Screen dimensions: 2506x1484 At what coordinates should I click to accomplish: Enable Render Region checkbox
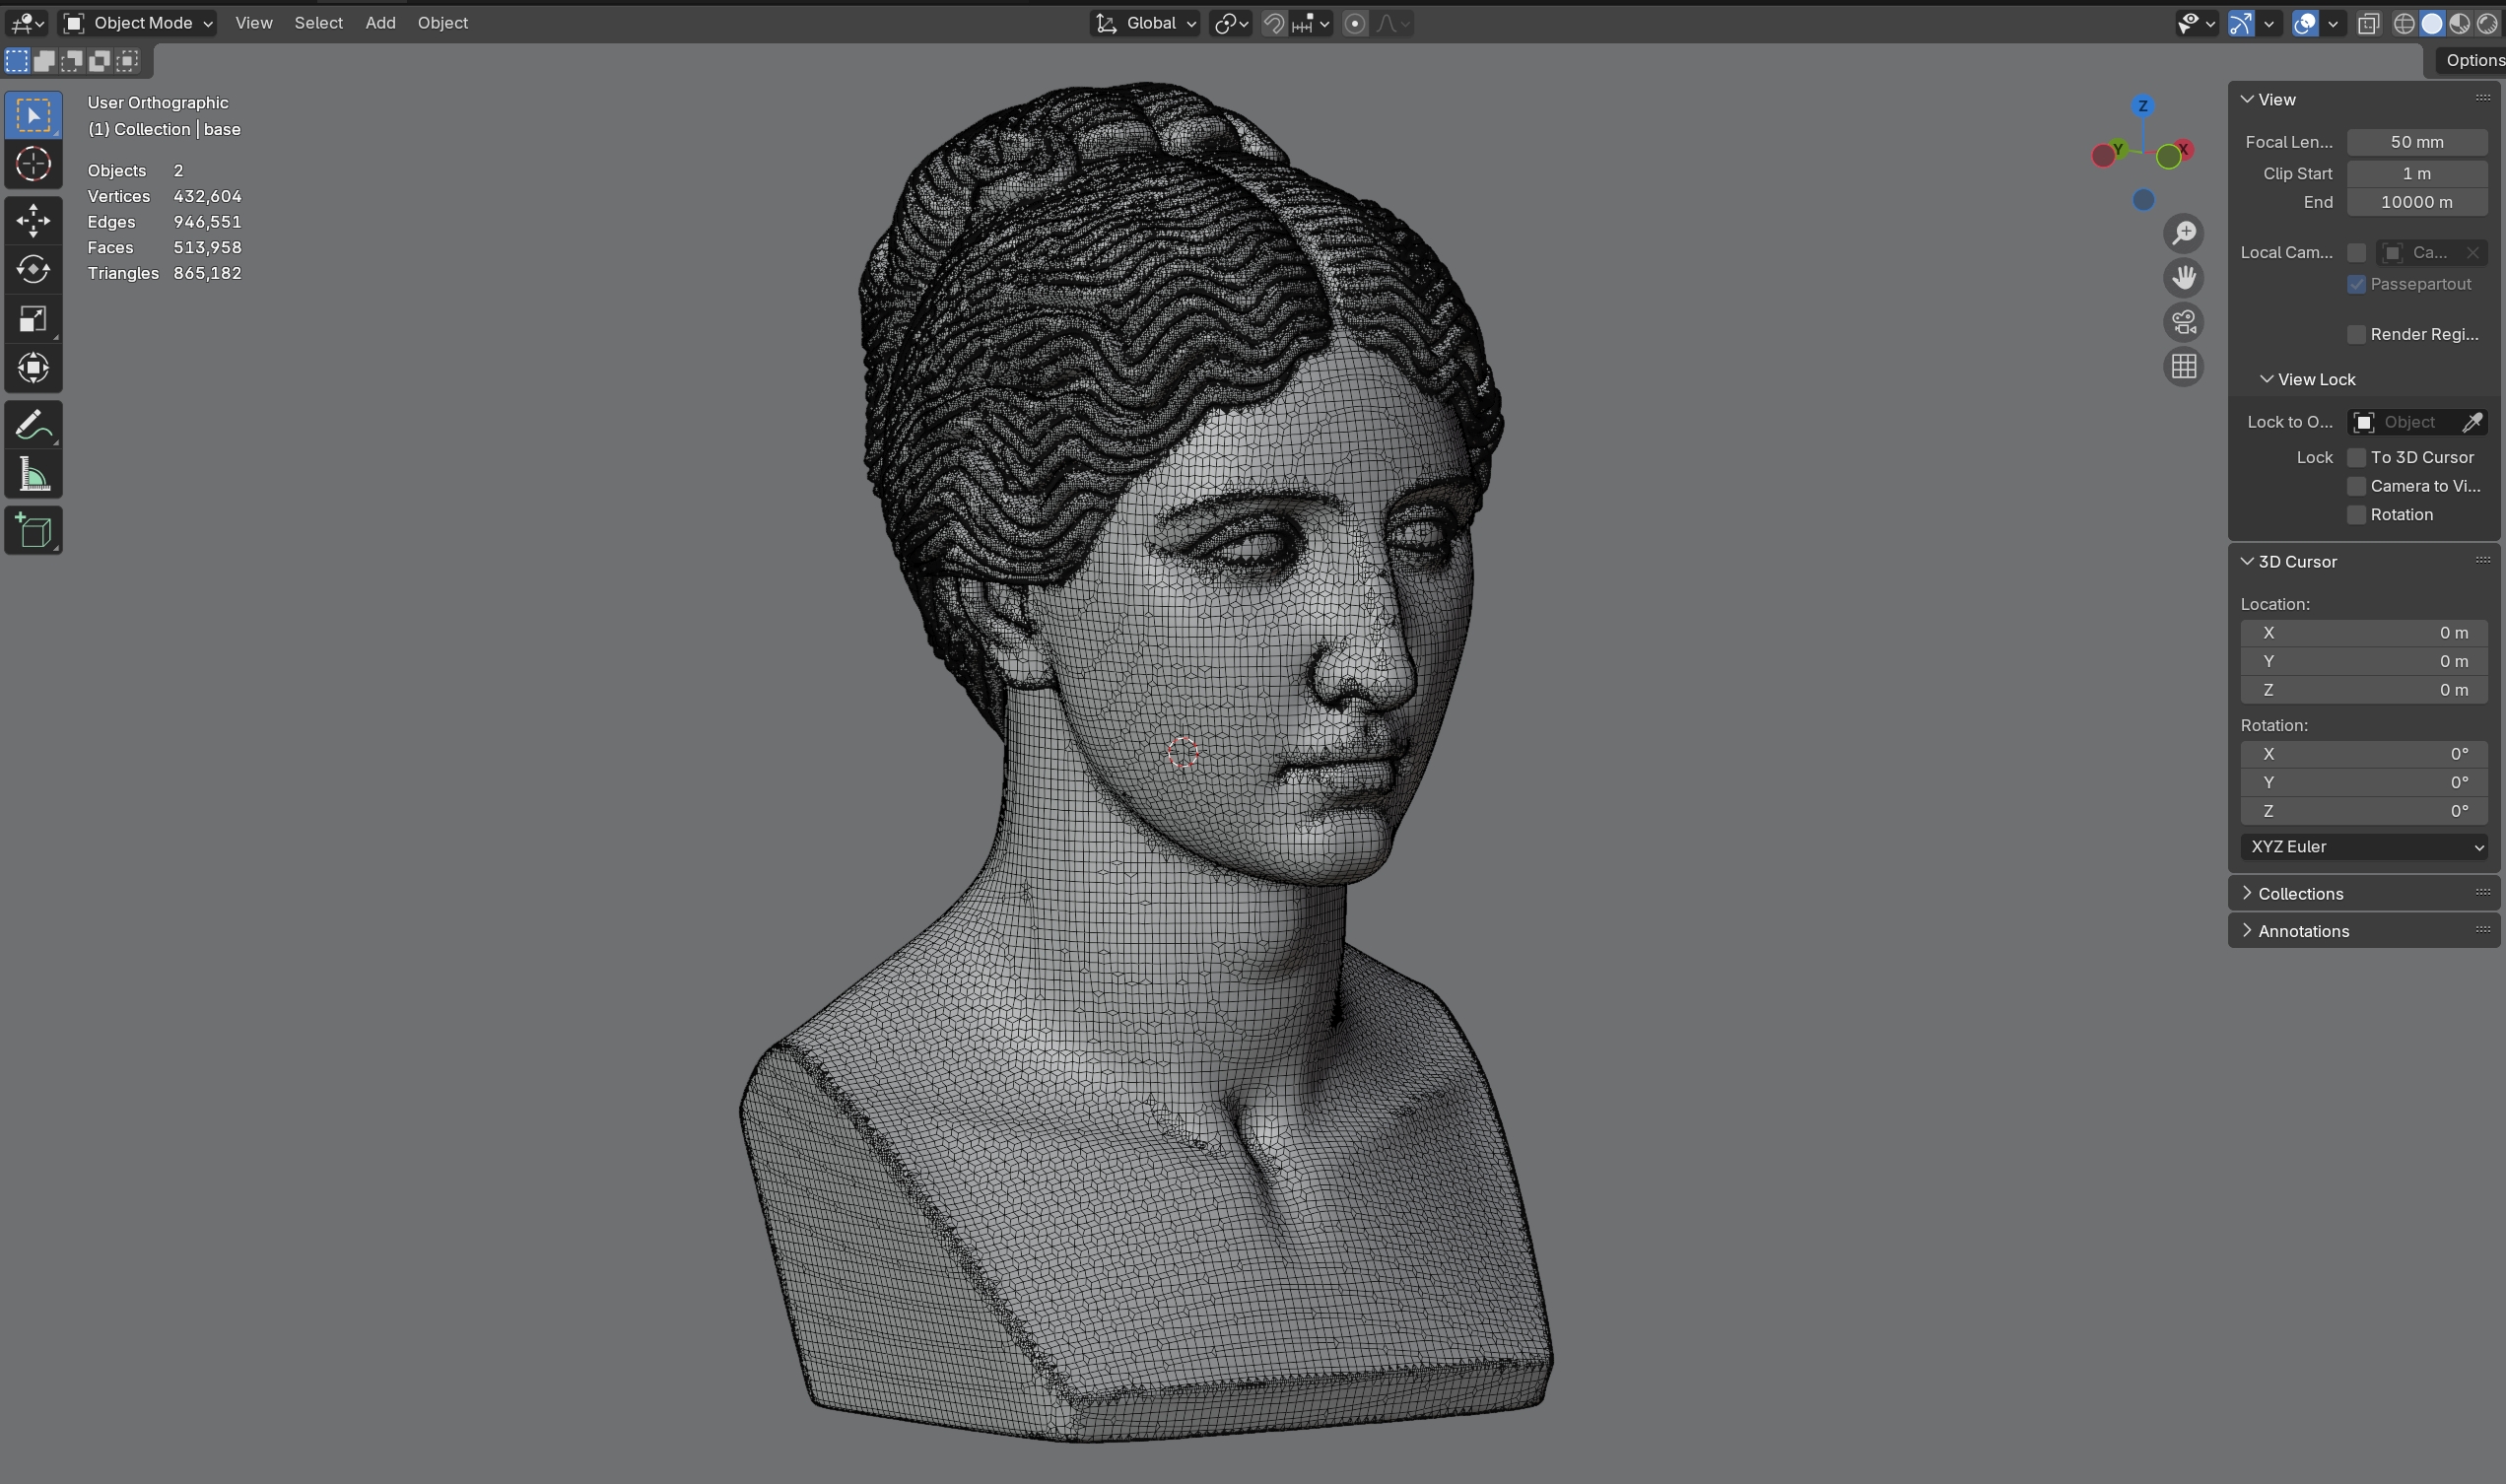point(2356,334)
